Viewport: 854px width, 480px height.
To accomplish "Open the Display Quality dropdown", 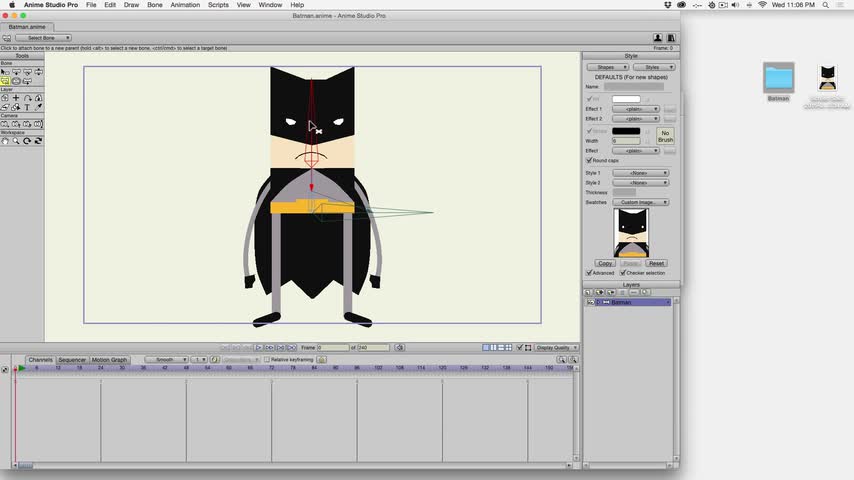I will (x=556, y=348).
